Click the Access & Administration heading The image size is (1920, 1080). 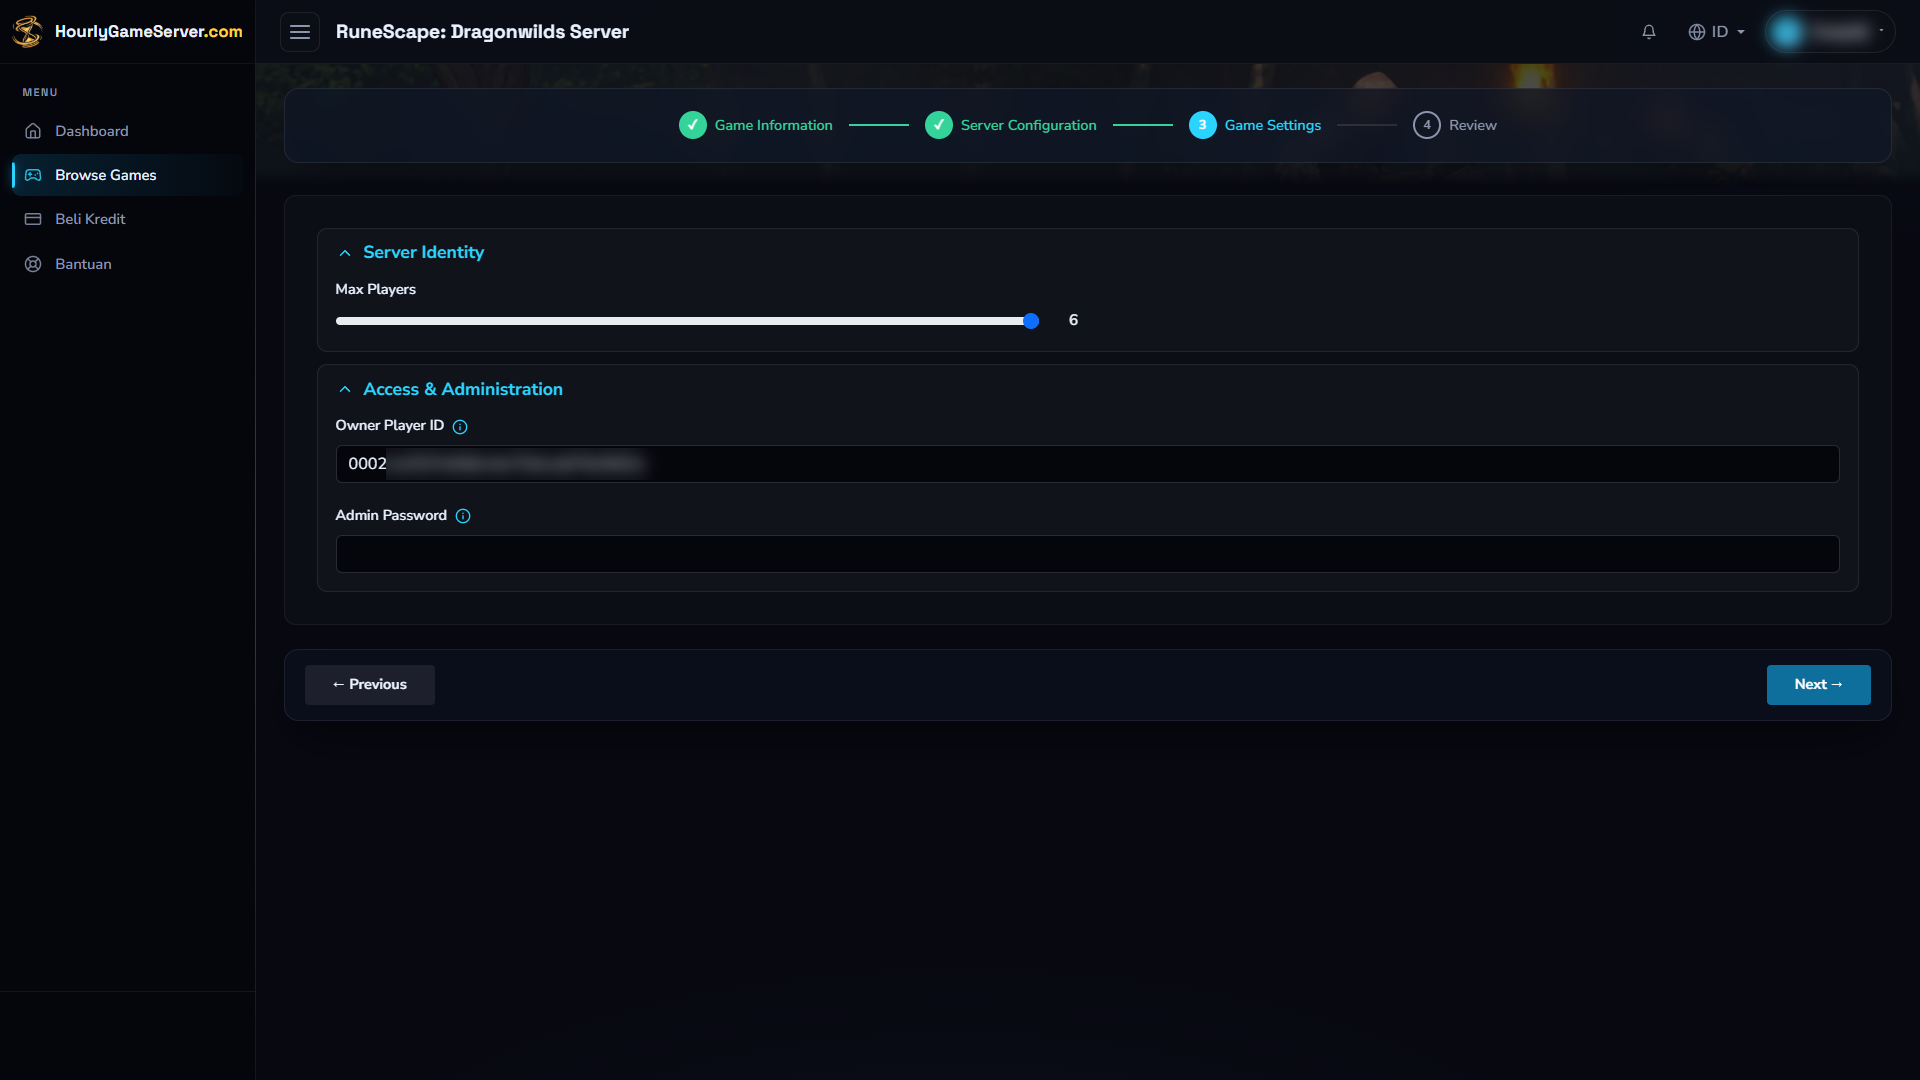point(463,389)
